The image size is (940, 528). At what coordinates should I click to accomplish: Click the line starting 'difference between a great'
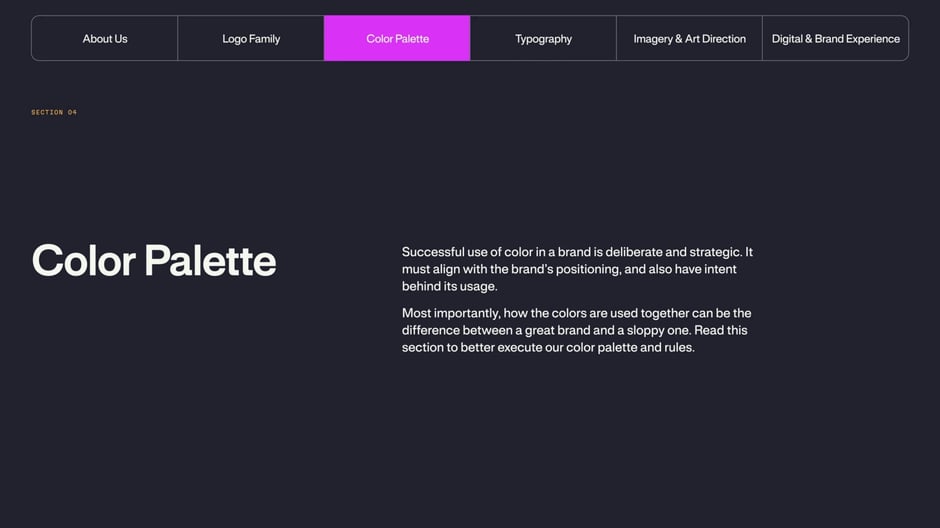(574, 330)
